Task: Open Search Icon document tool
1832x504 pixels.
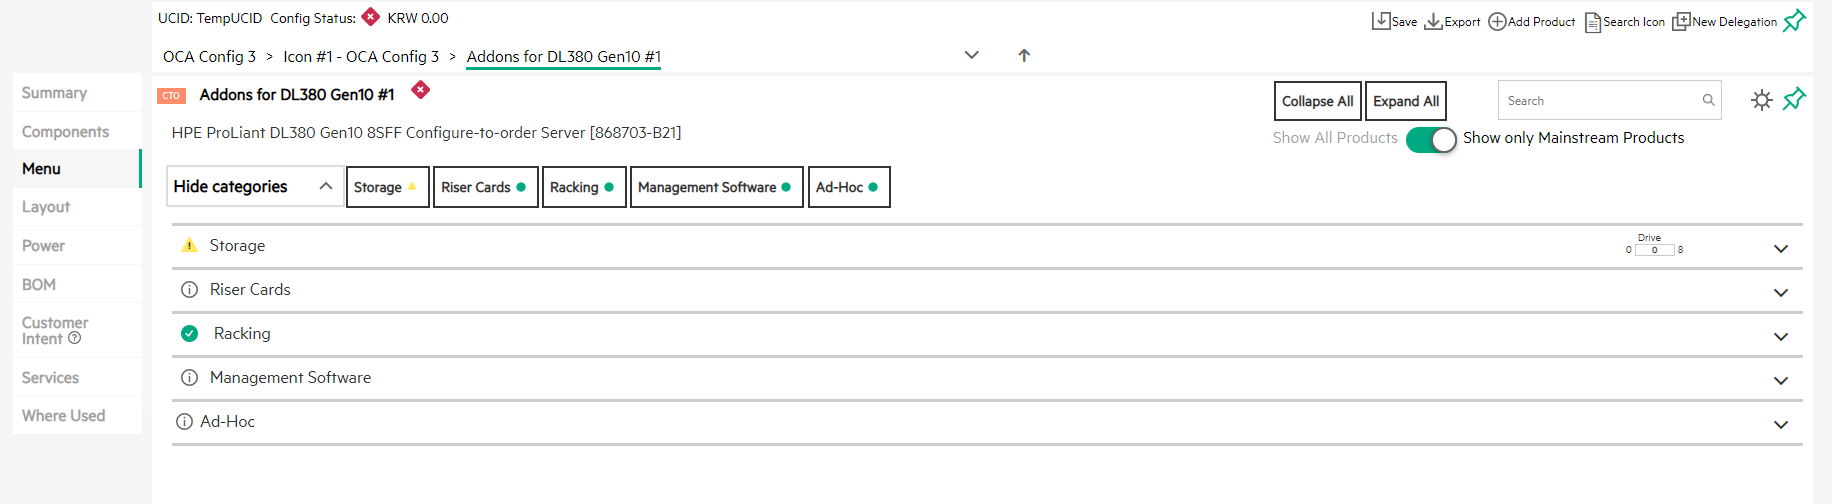Action: click(x=1593, y=22)
